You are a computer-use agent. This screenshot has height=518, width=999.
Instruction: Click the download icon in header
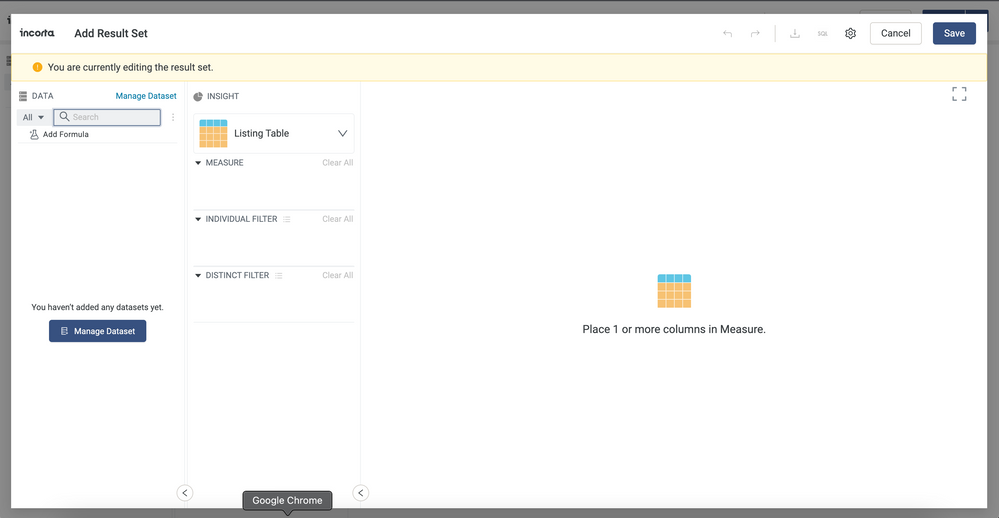click(x=795, y=34)
